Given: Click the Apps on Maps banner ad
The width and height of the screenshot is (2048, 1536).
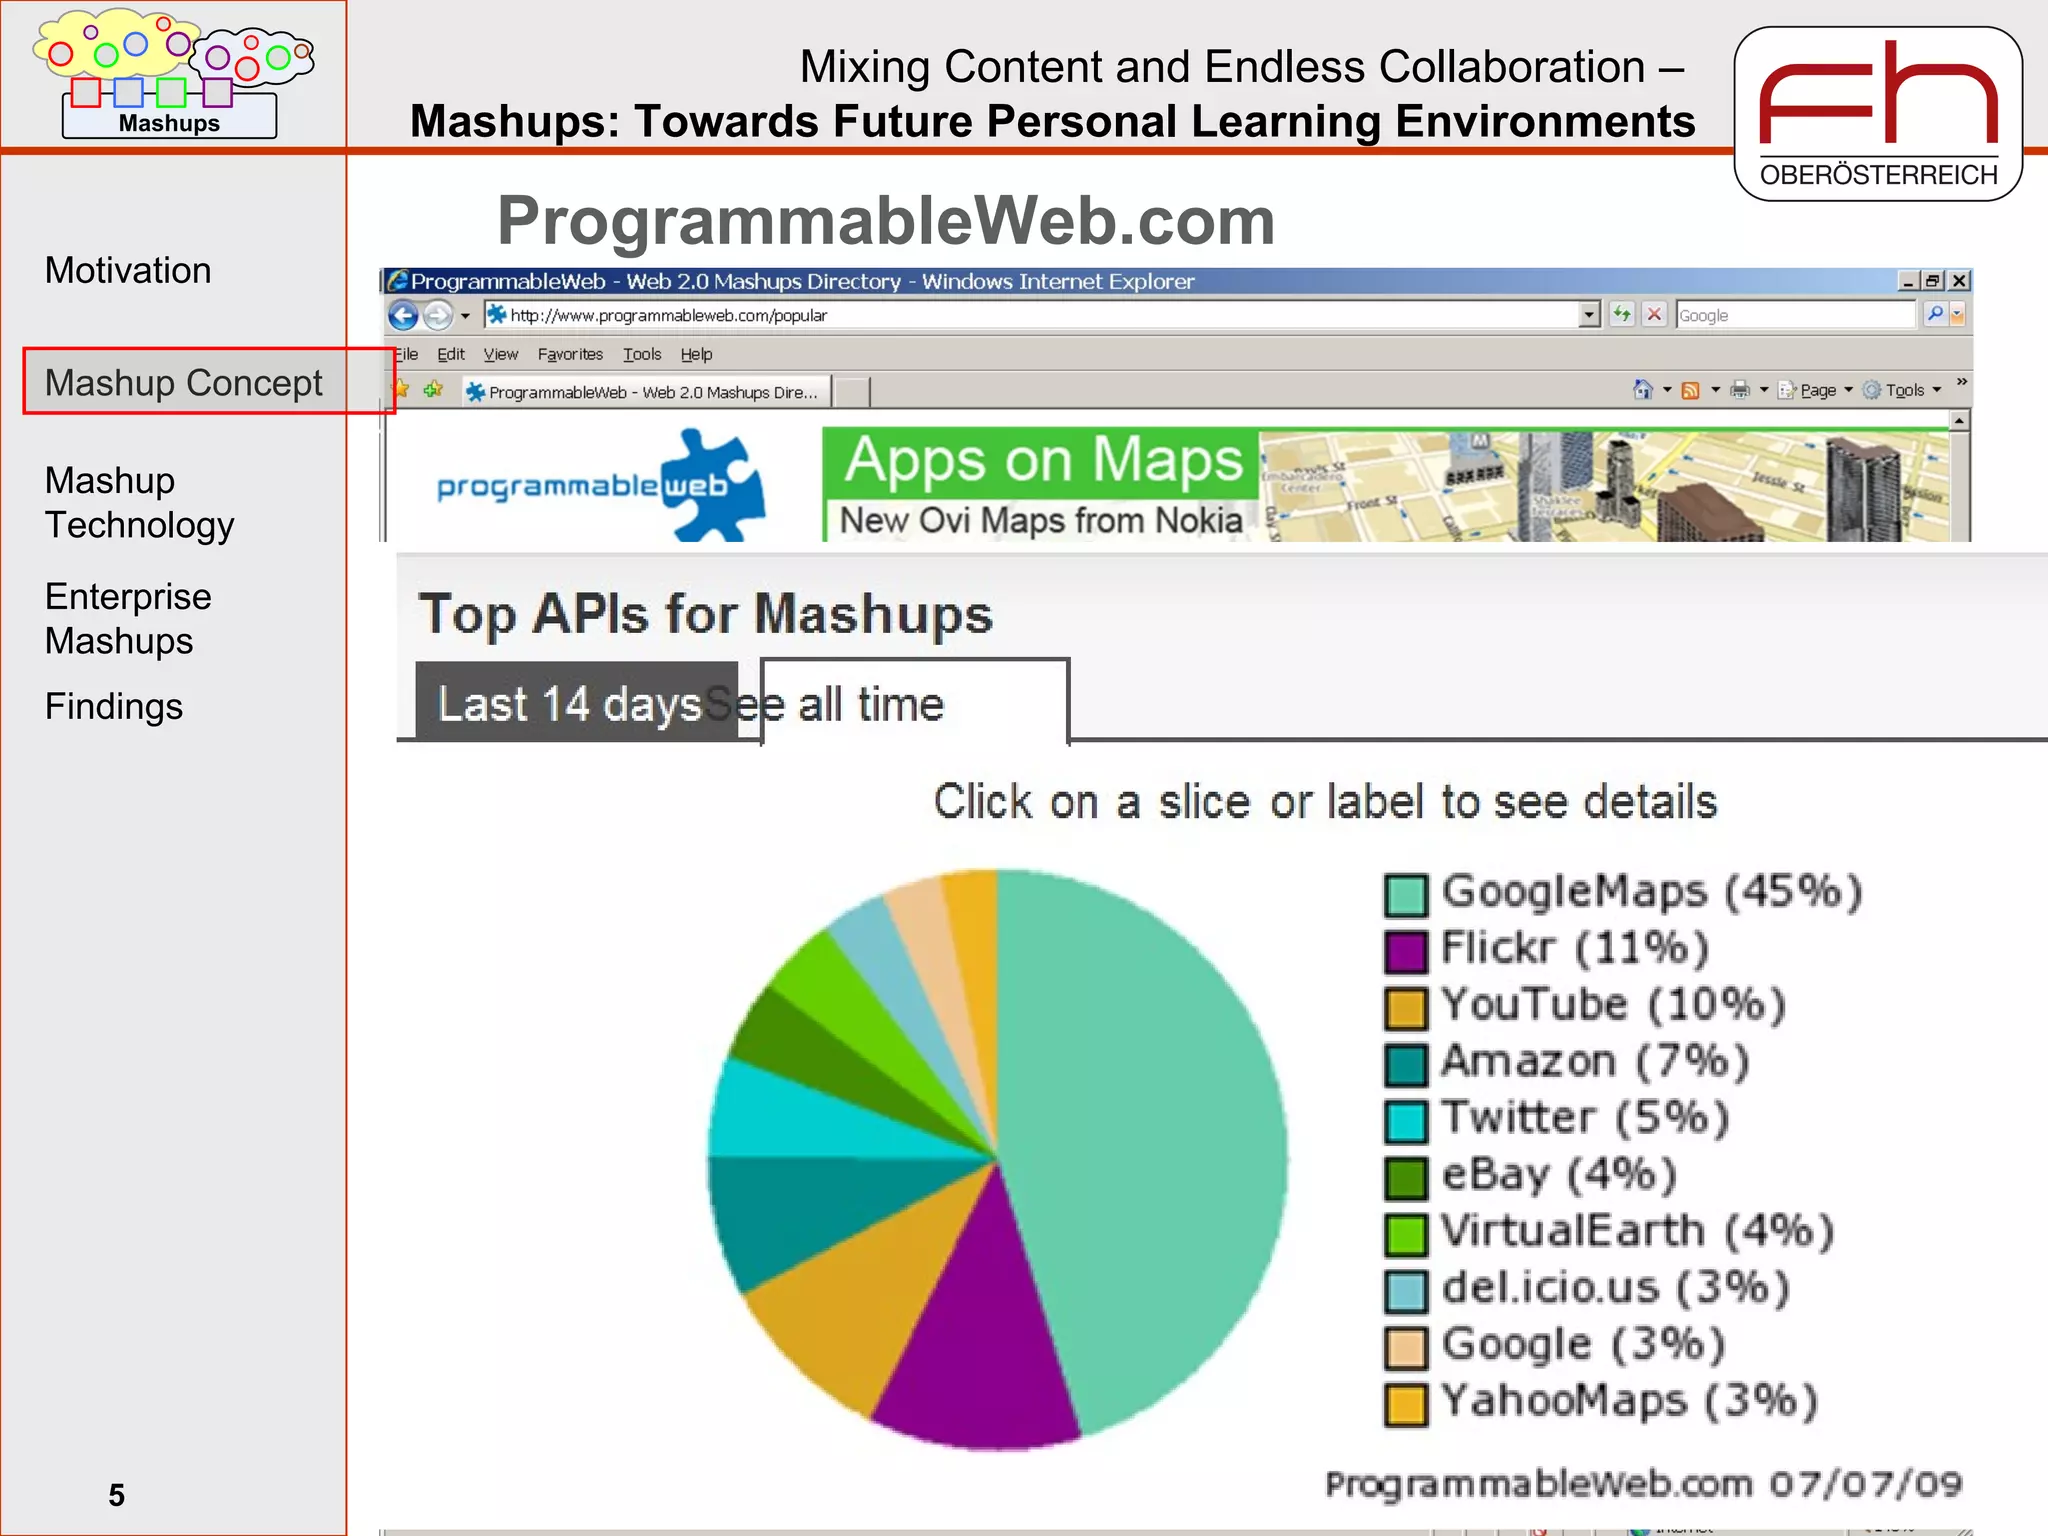Looking at the screenshot, I should point(1385,486).
